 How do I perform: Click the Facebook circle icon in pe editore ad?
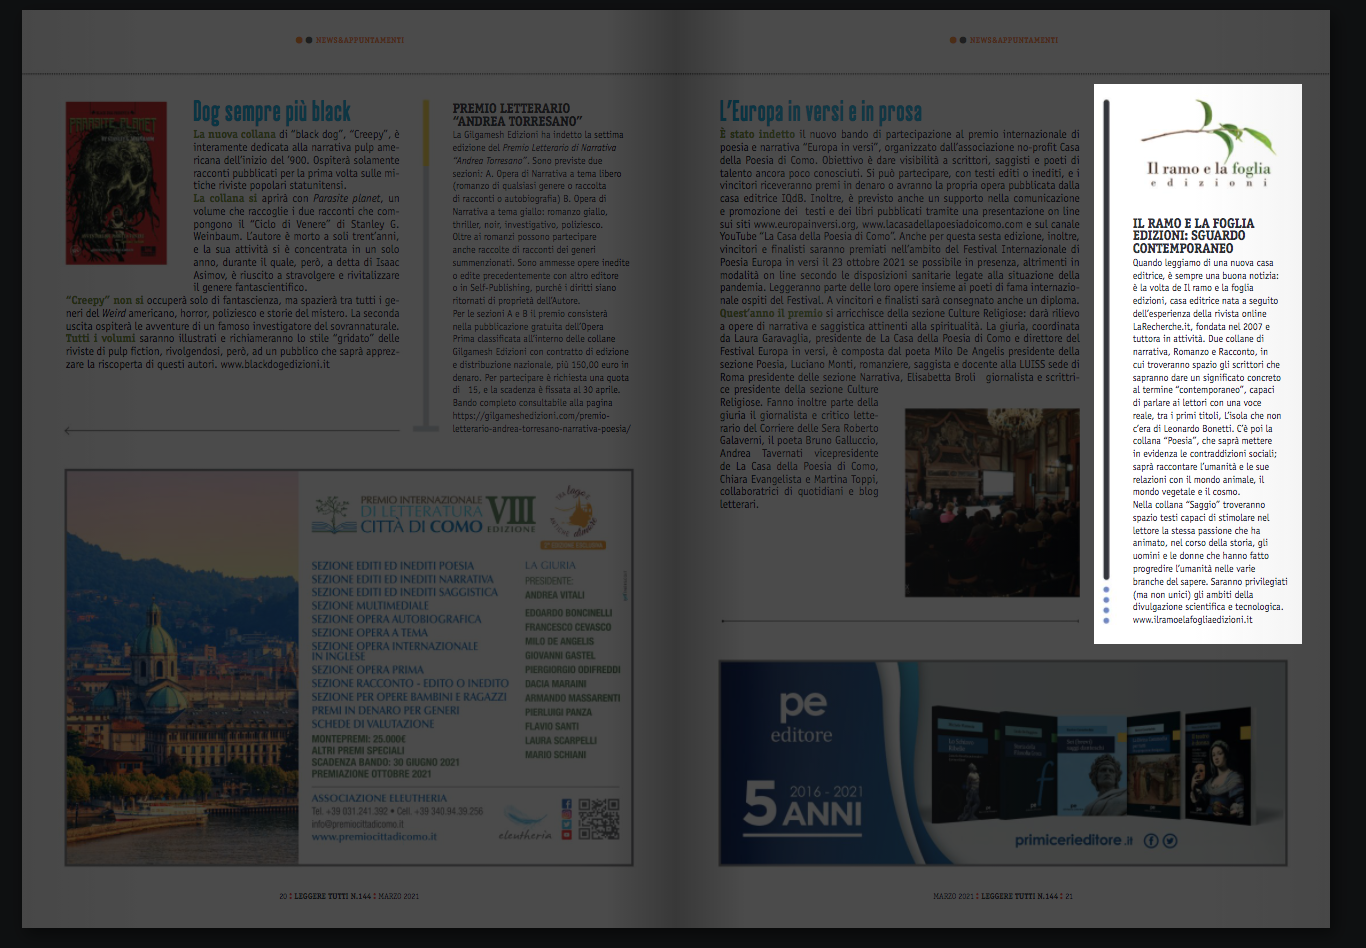click(x=1151, y=841)
